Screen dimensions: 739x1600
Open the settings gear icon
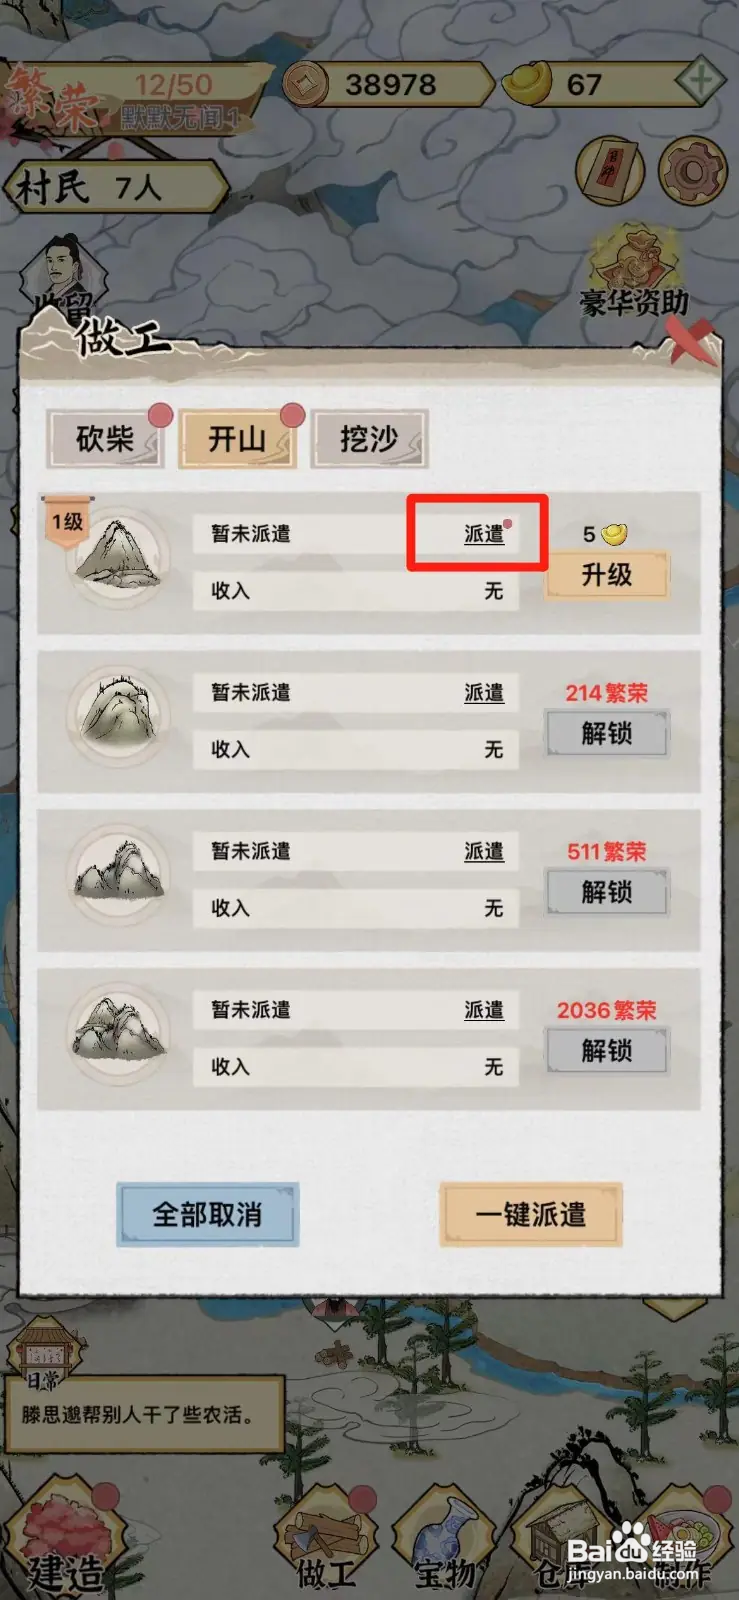tap(693, 171)
